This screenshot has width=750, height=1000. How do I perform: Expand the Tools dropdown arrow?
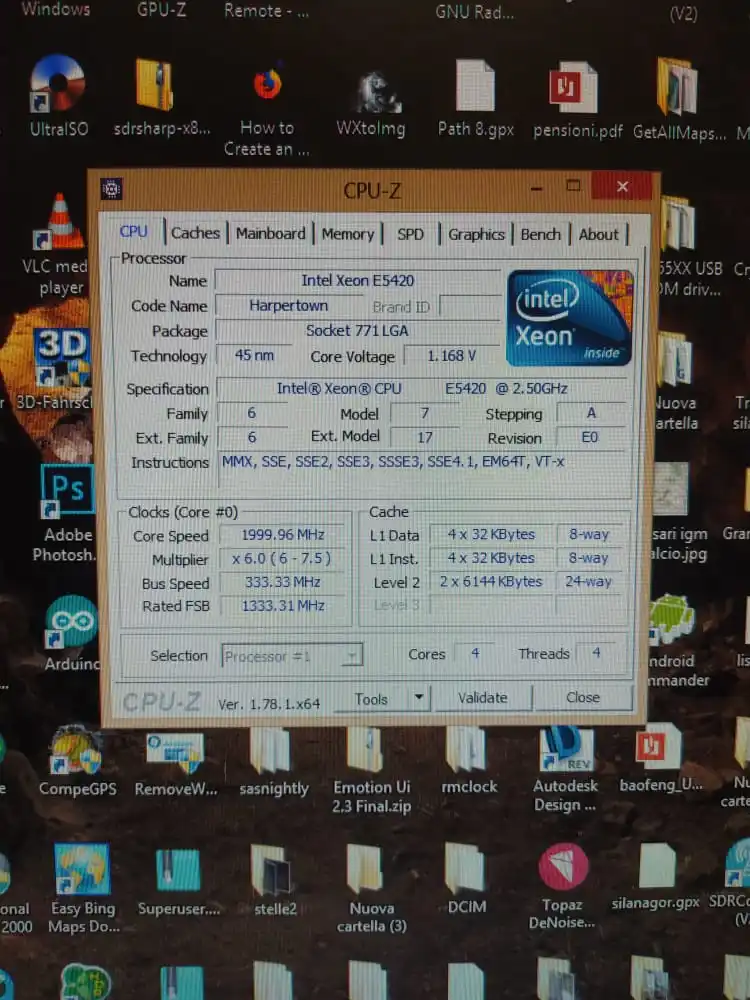tap(420, 698)
